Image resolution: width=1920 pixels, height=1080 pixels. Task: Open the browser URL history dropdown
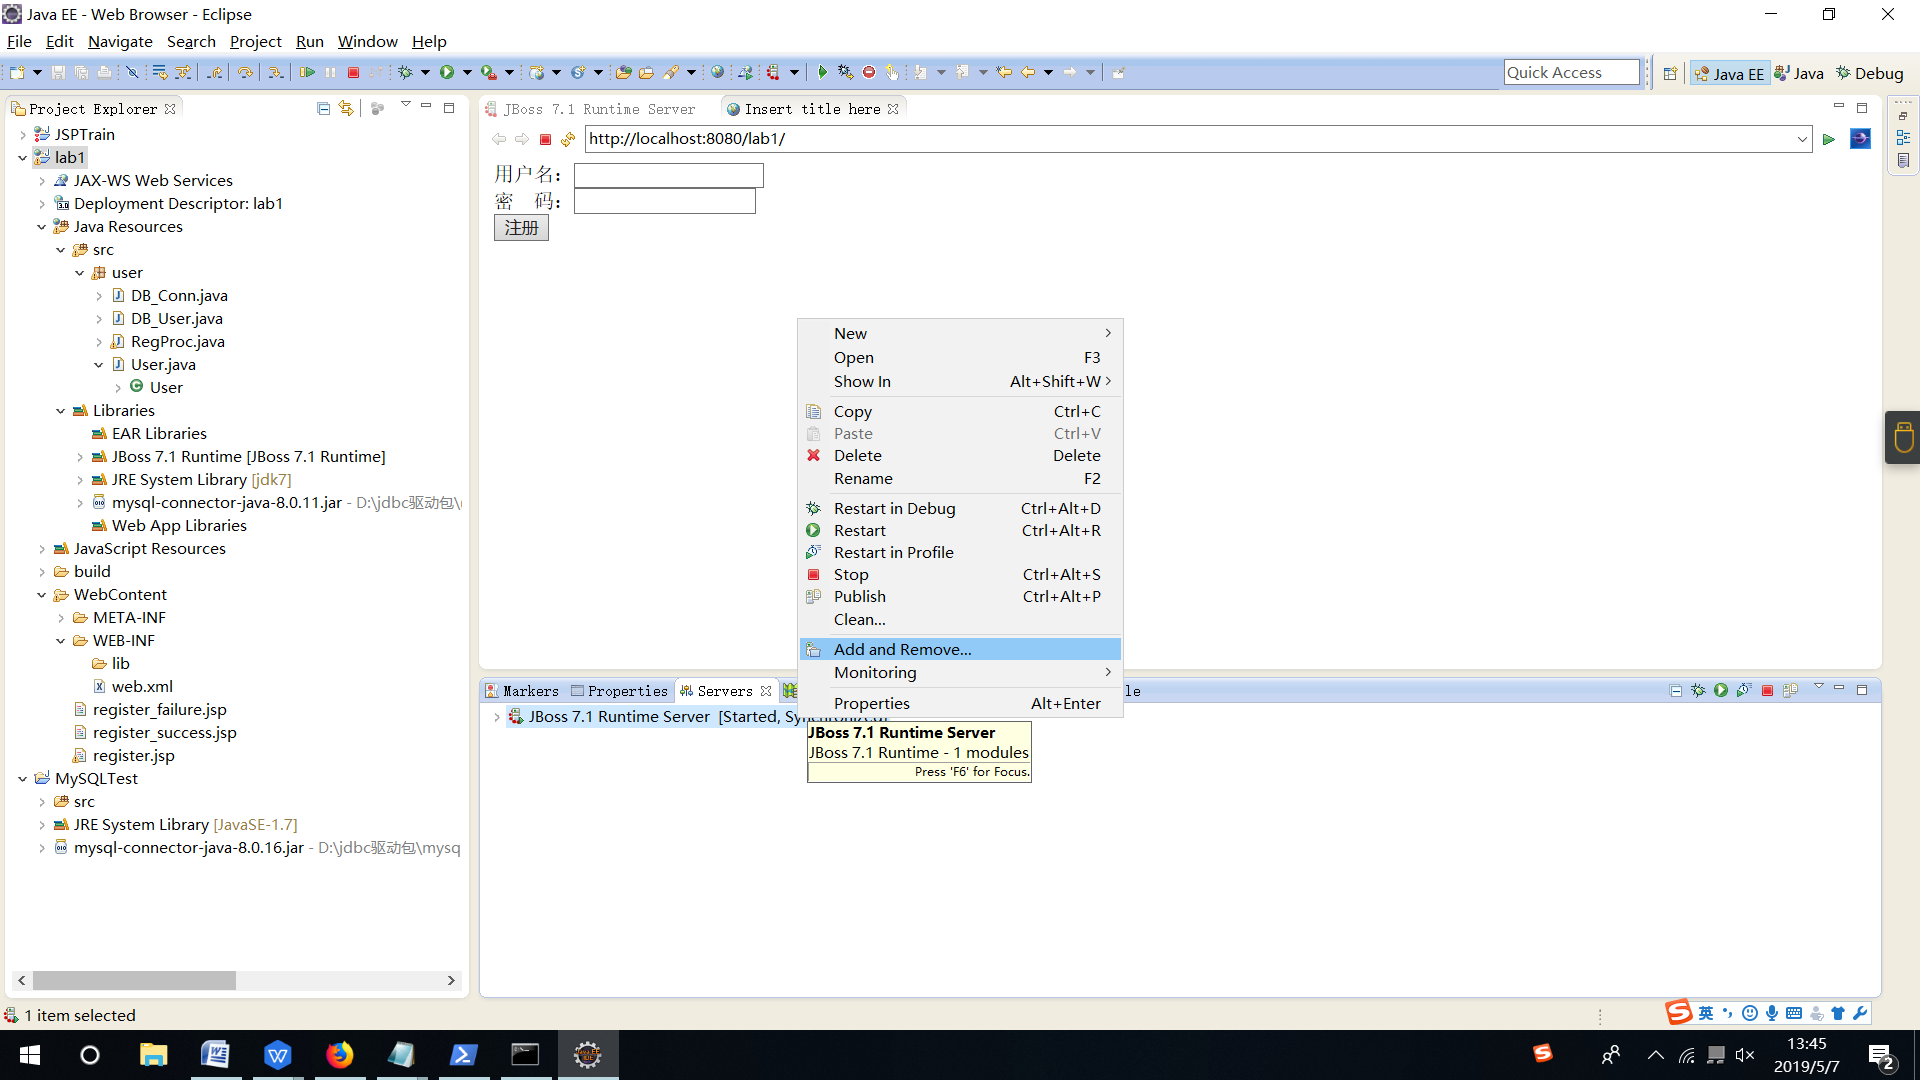point(1802,139)
